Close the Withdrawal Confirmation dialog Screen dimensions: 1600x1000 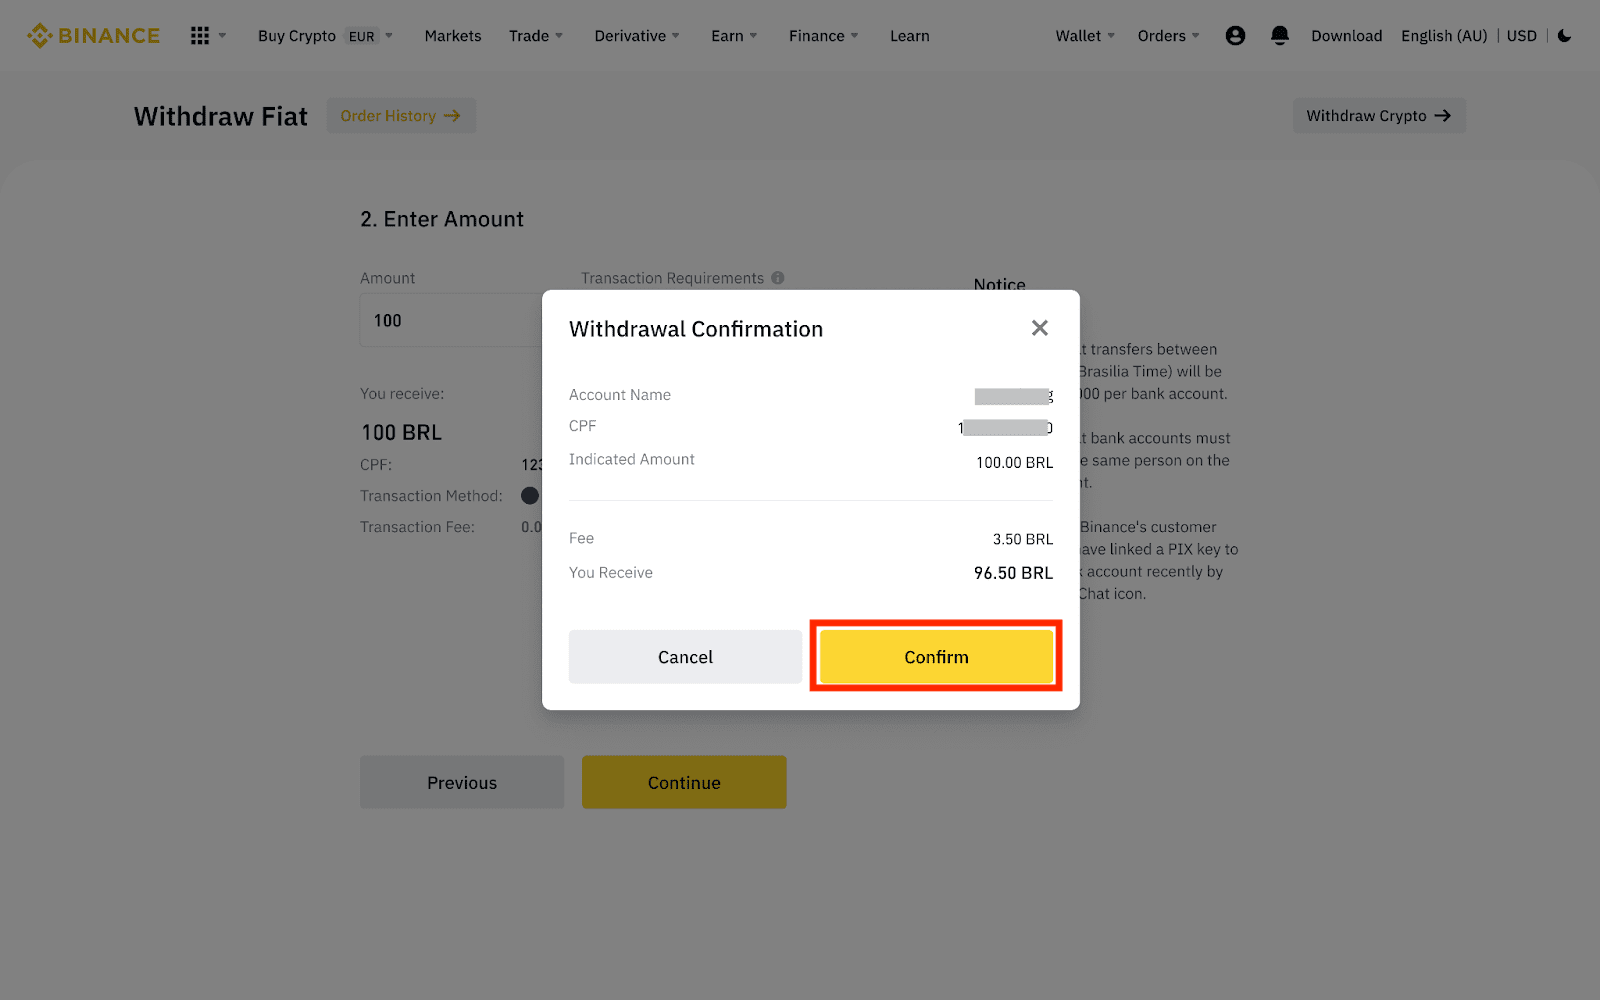1040,328
